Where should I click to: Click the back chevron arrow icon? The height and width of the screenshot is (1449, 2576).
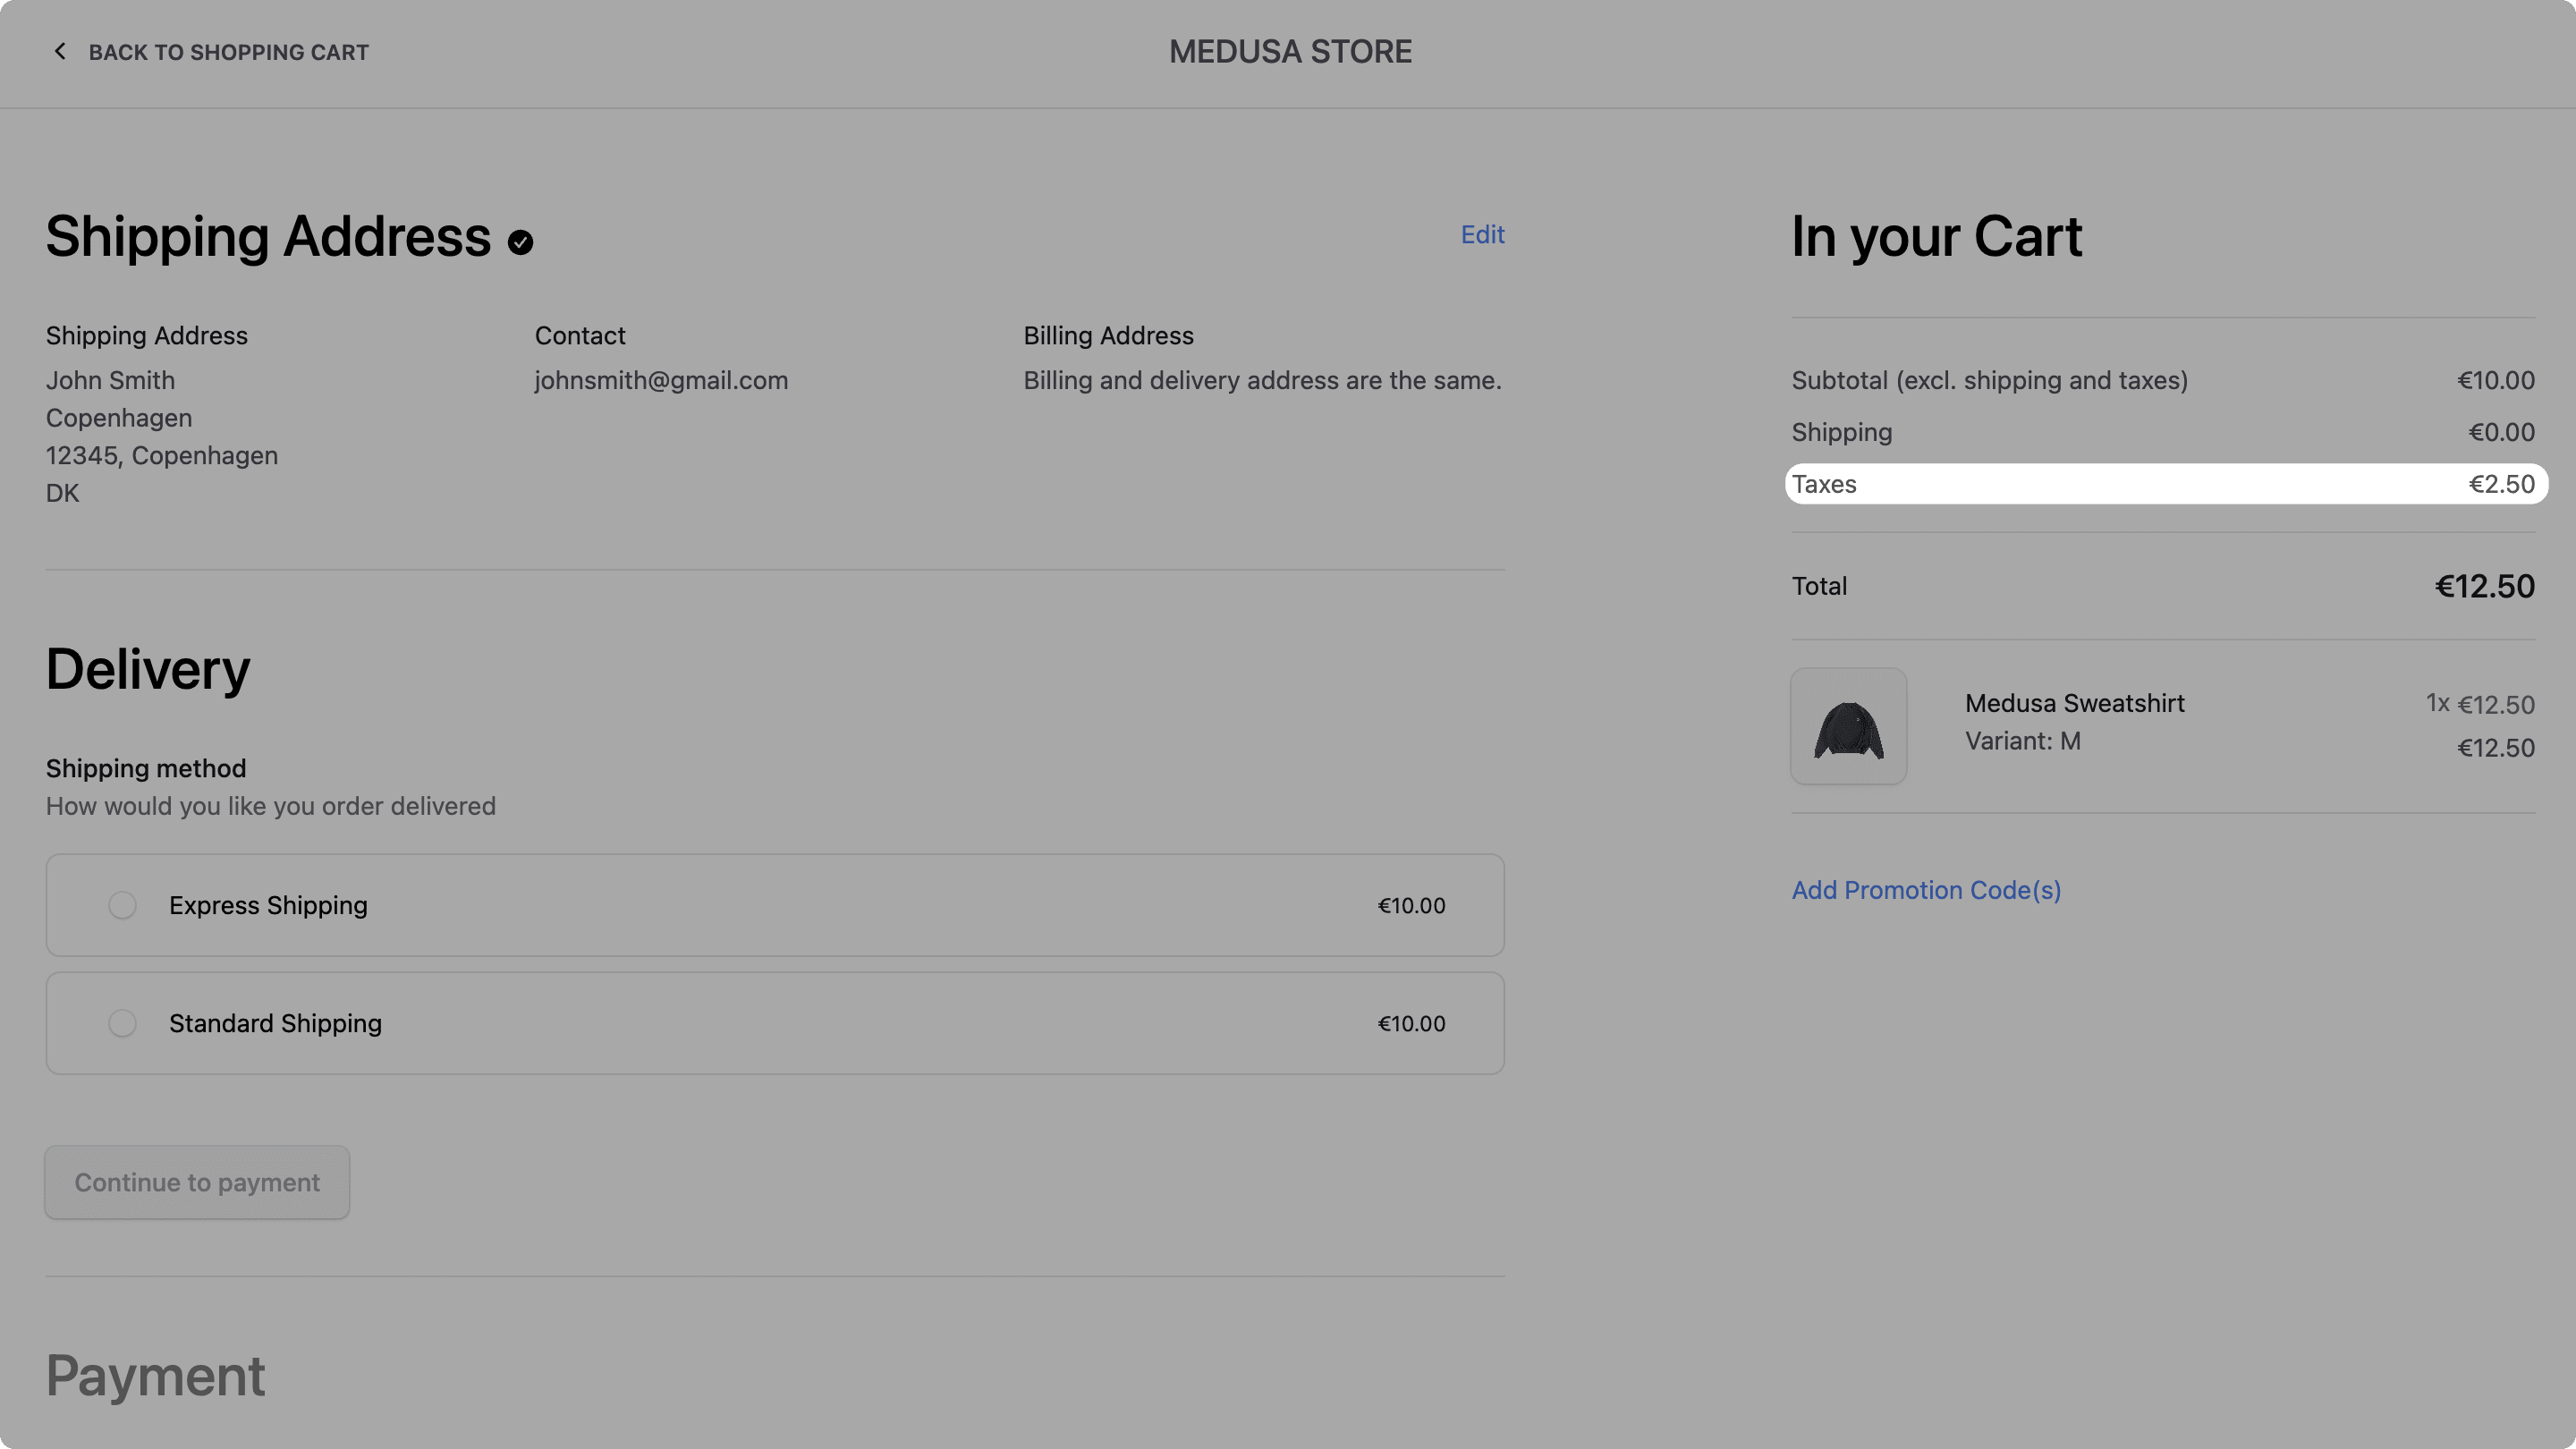pyautogui.click(x=60, y=51)
